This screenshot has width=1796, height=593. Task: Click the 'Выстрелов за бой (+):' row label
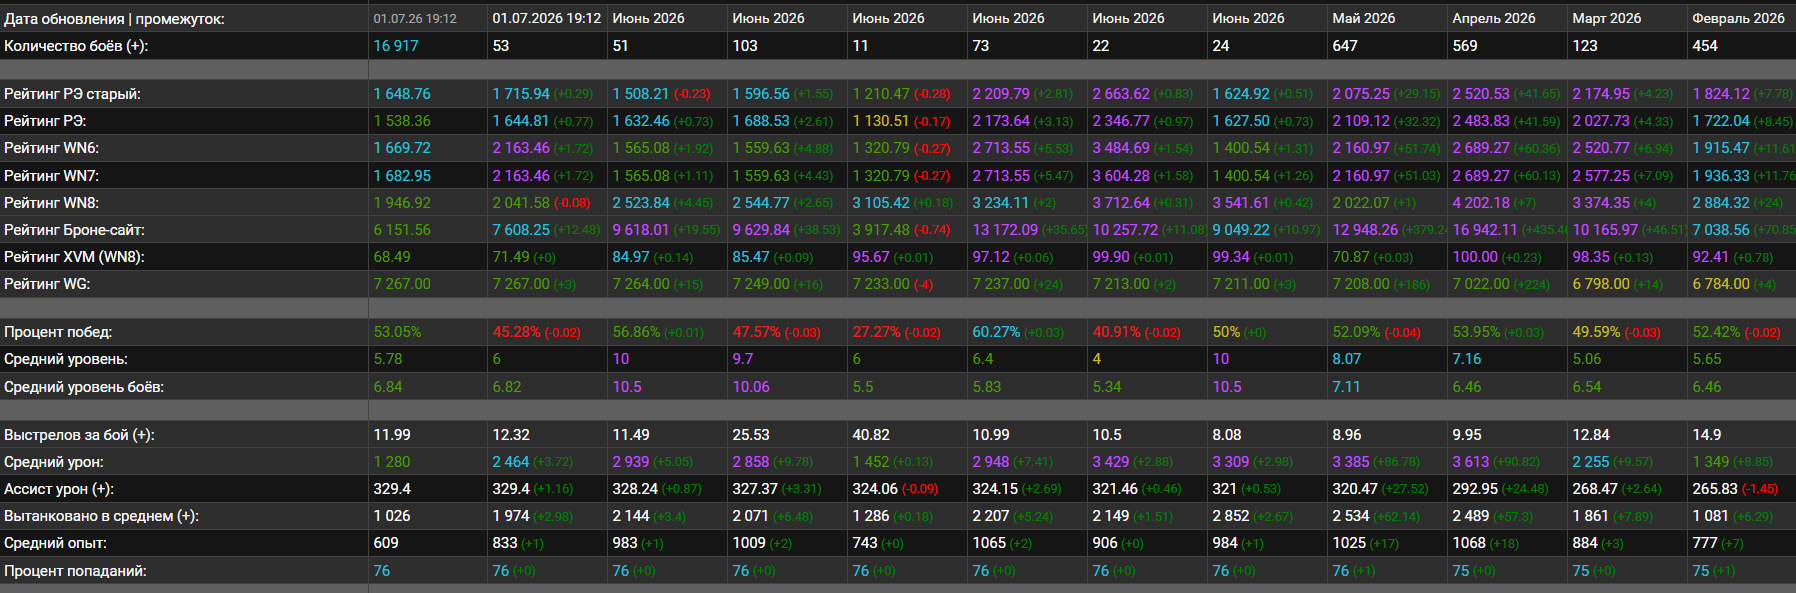(79, 434)
